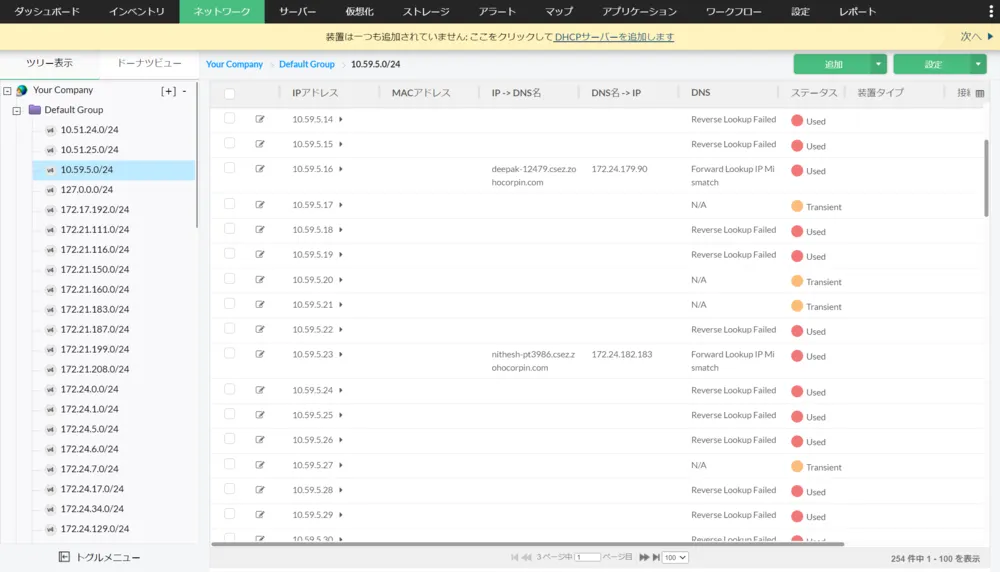This screenshot has width=1000, height=572.
Task: Jump to last page icon in pager
Action: click(656, 557)
